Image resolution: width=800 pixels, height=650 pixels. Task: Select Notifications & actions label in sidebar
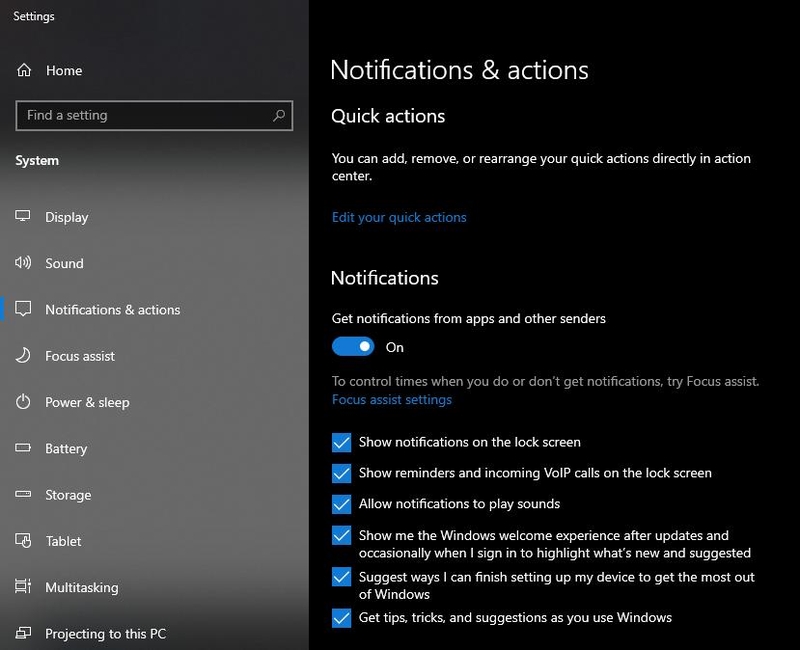pos(113,310)
